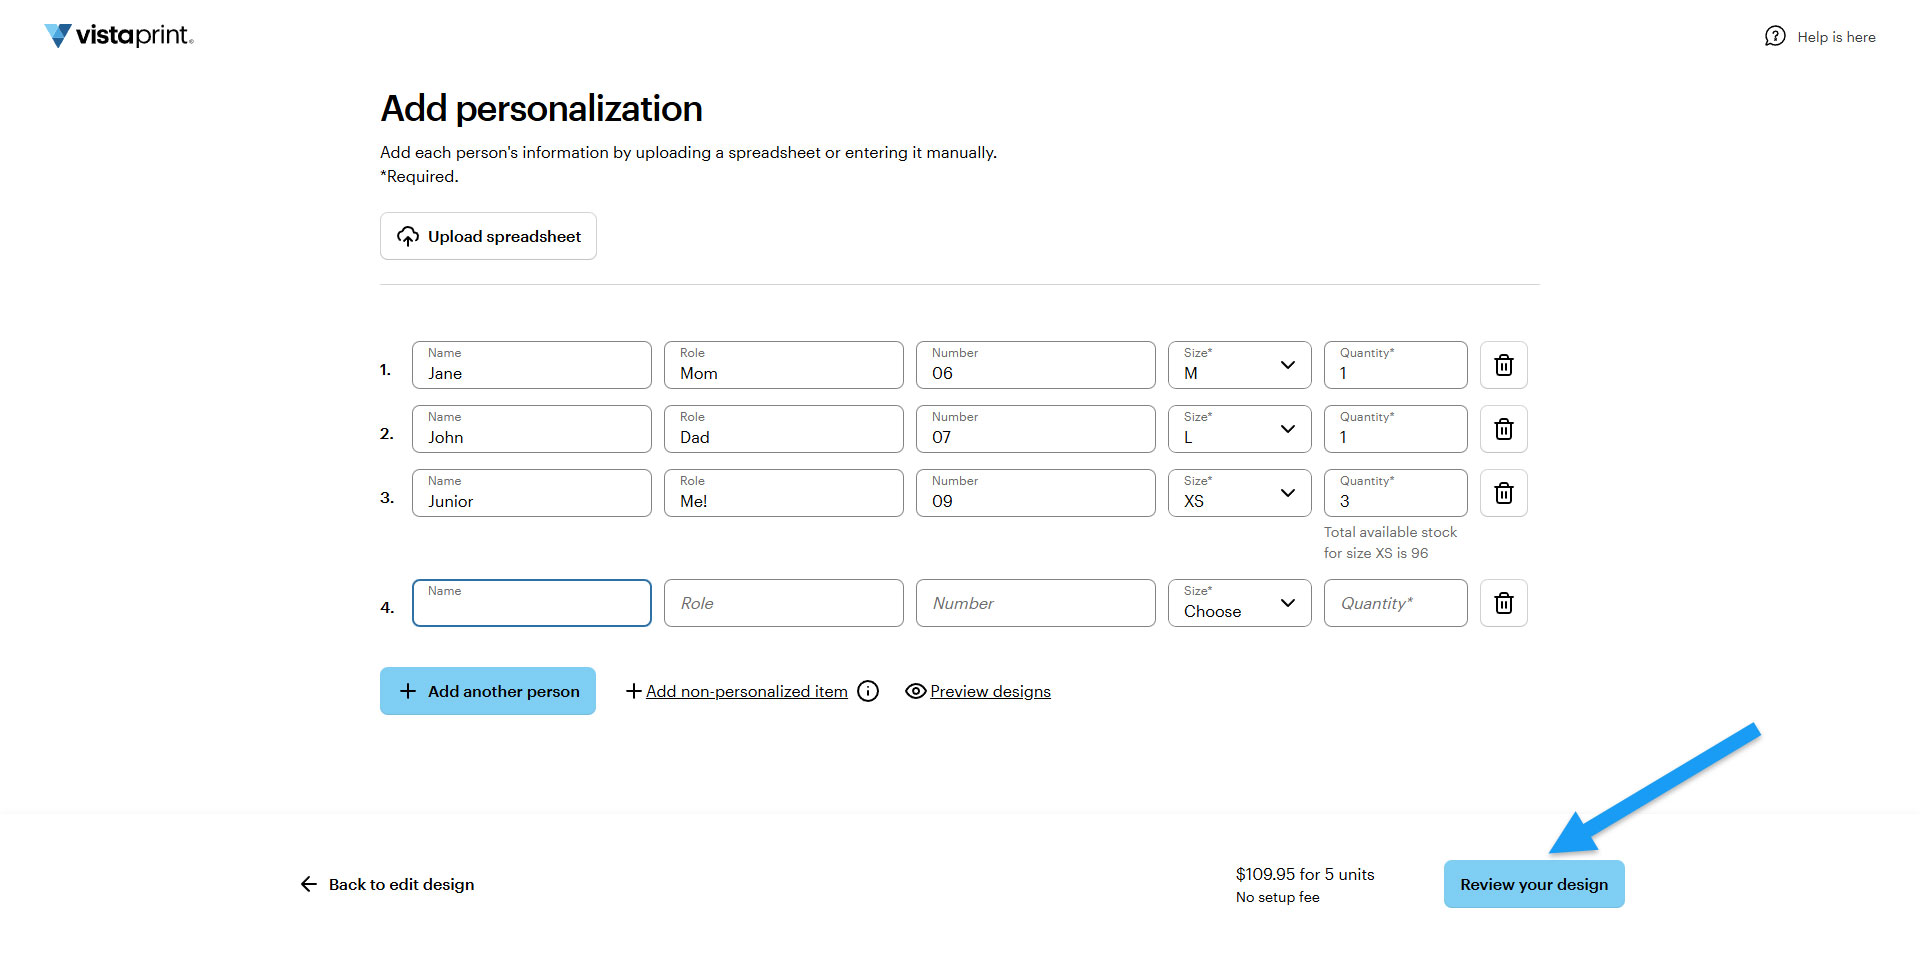This screenshot has height=954, width=1920.
Task: Click Add non-personalized item link
Action: click(746, 691)
